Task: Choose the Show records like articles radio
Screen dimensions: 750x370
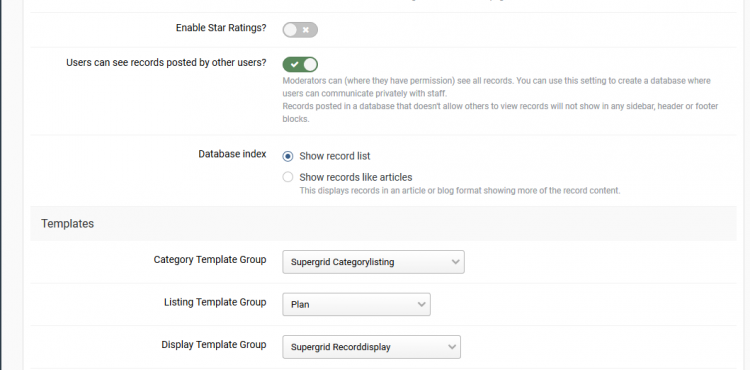Action: 287,177
